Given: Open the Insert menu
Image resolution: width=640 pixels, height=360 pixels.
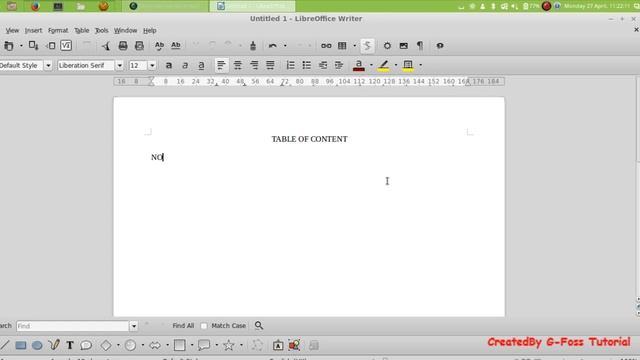Looking at the screenshot, I should 33,31.
